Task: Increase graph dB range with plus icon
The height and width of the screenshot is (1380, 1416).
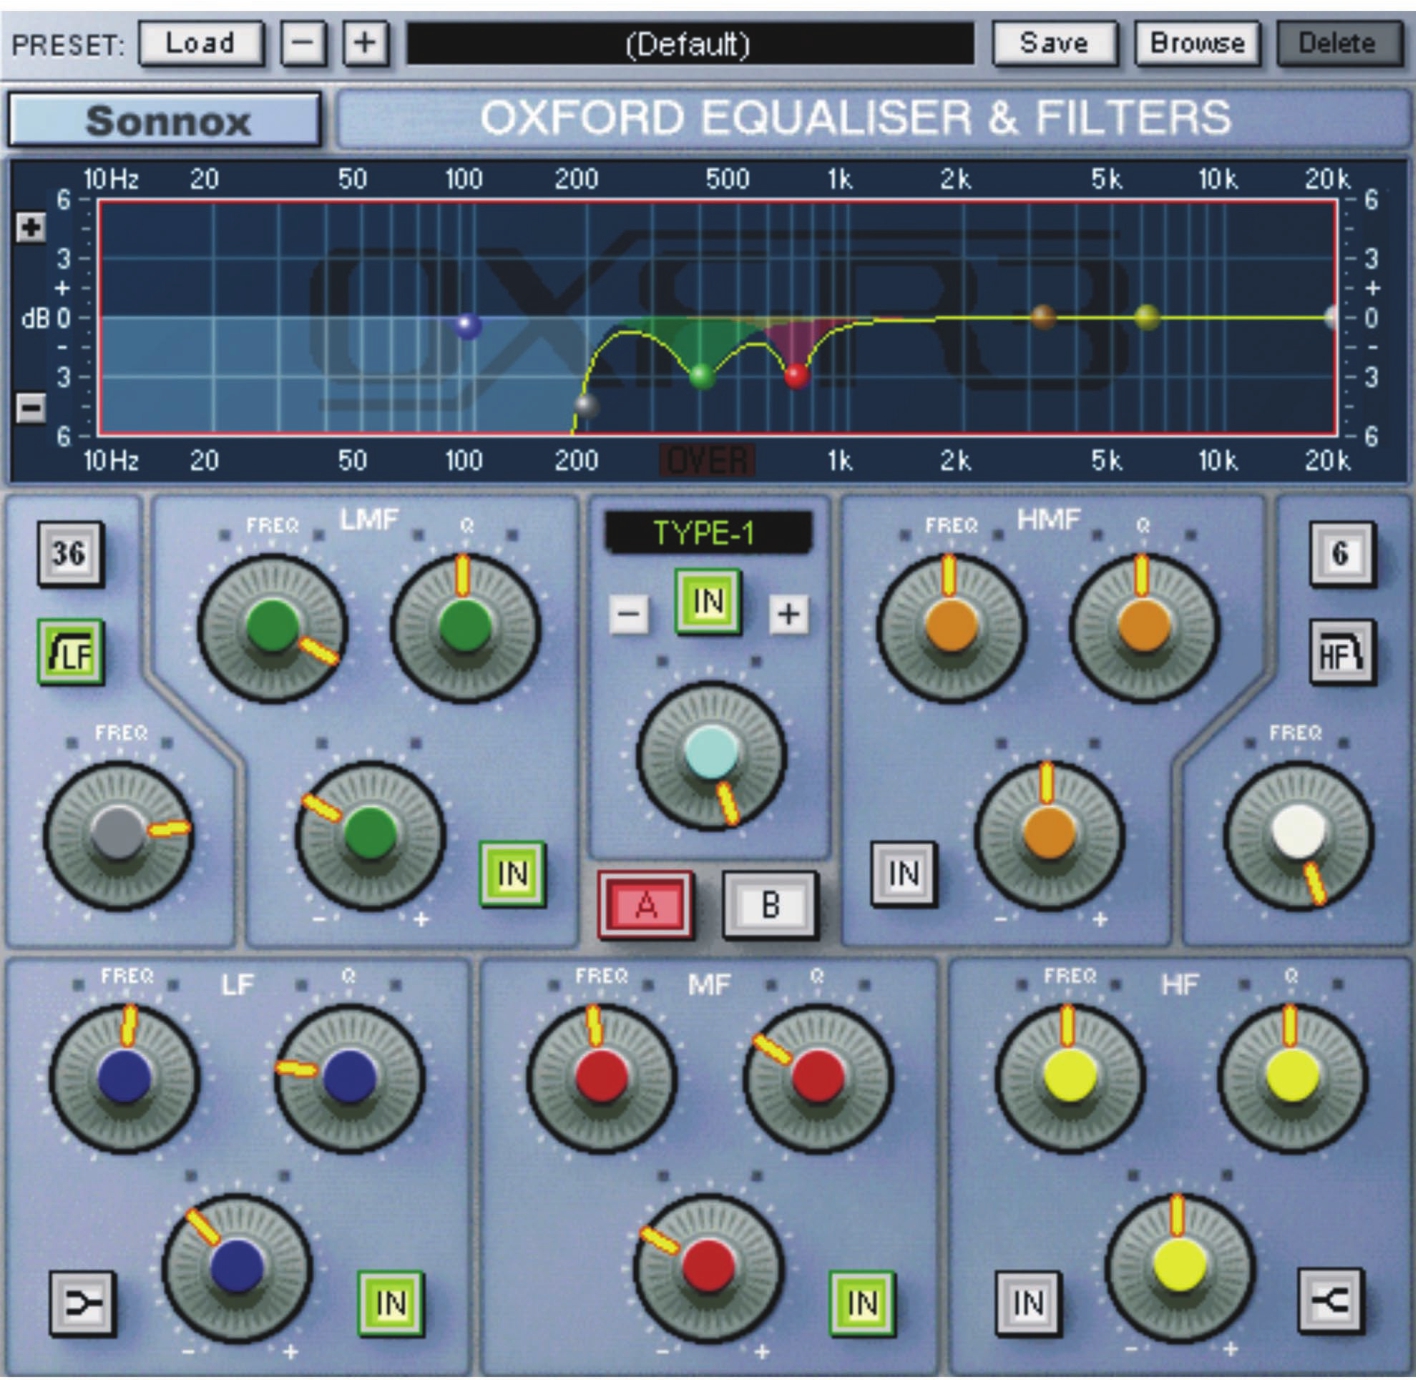Action: [31, 227]
